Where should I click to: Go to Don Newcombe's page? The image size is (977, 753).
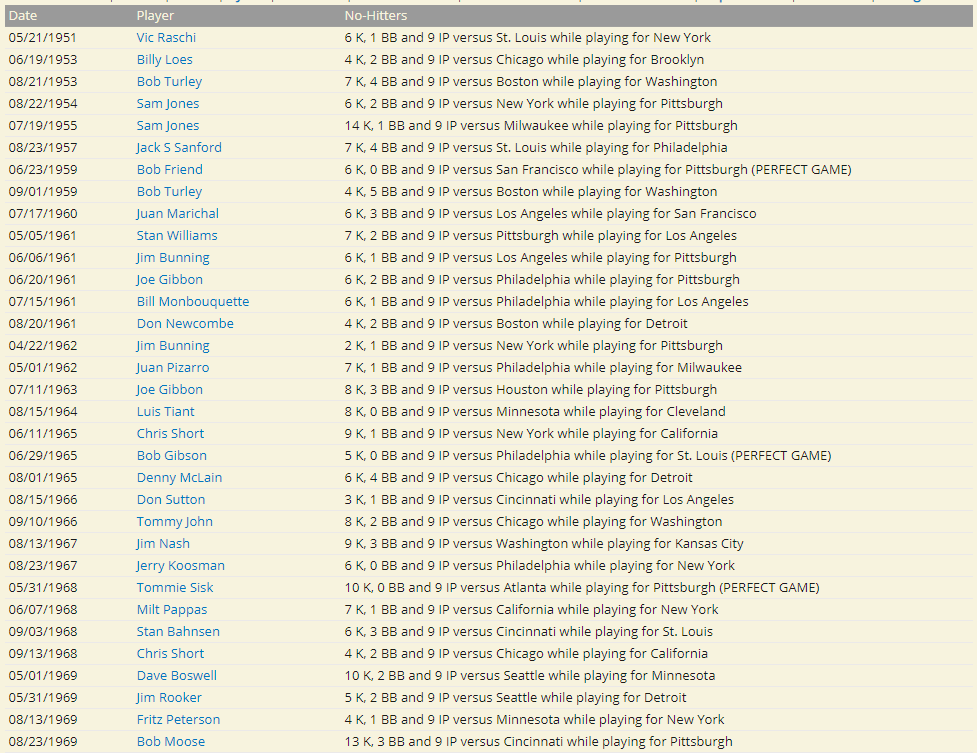coord(185,323)
